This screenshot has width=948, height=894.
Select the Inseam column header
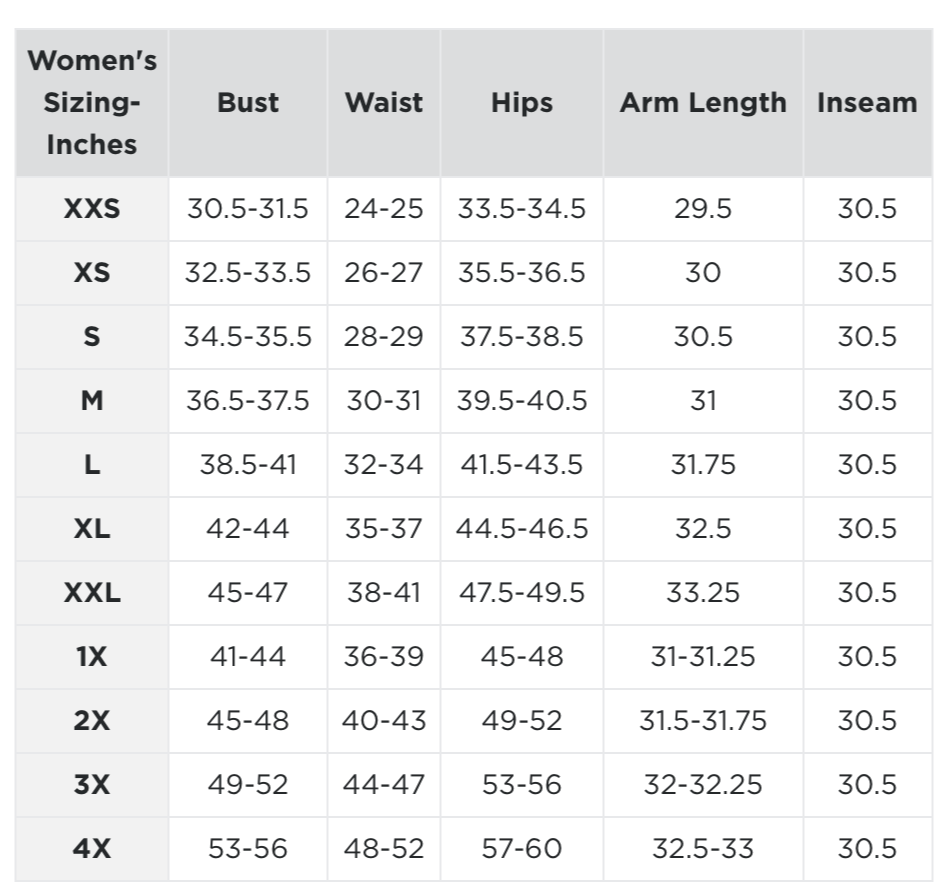pyautogui.click(x=867, y=103)
